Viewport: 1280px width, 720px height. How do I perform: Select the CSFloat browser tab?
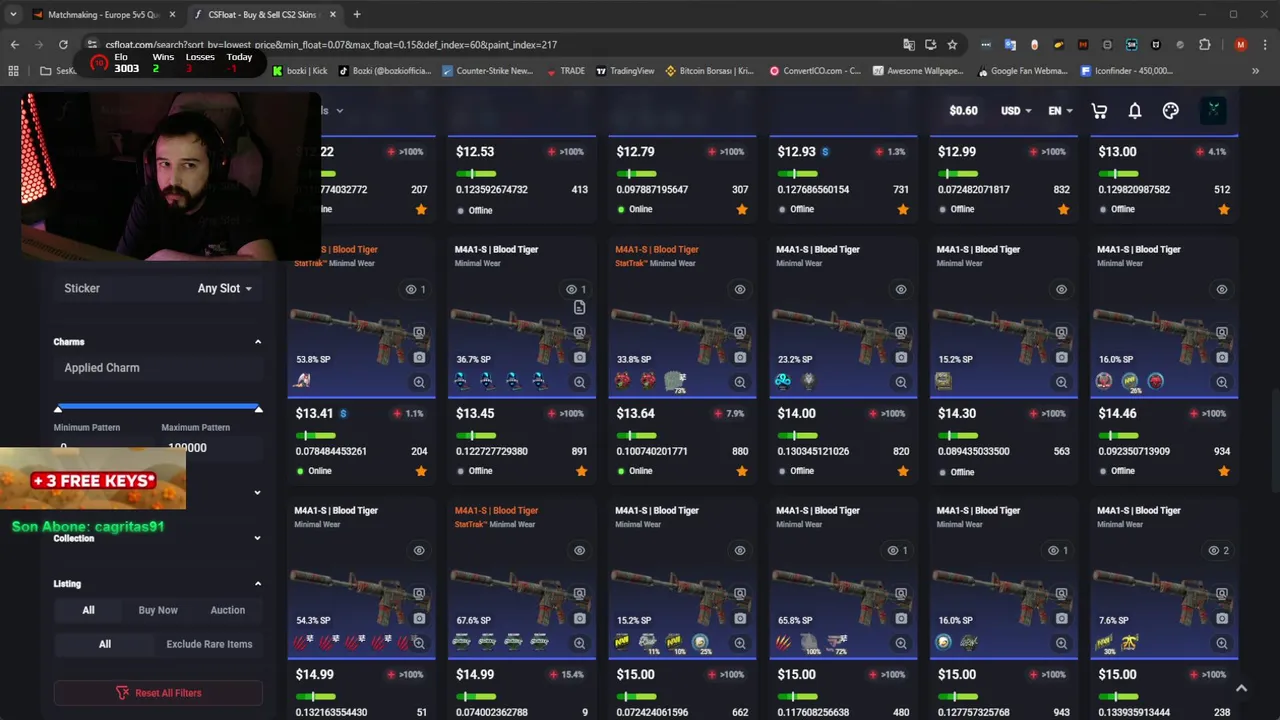(264, 14)
